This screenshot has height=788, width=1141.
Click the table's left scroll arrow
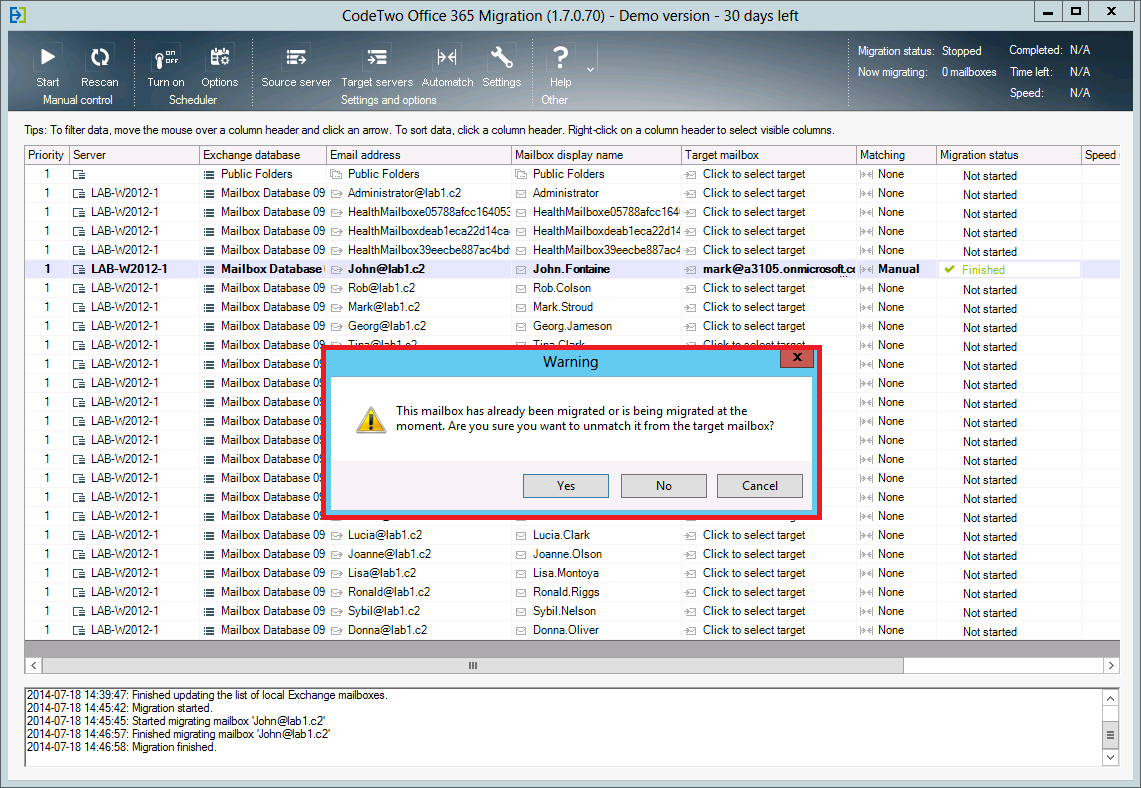click(x=33, y=665)
